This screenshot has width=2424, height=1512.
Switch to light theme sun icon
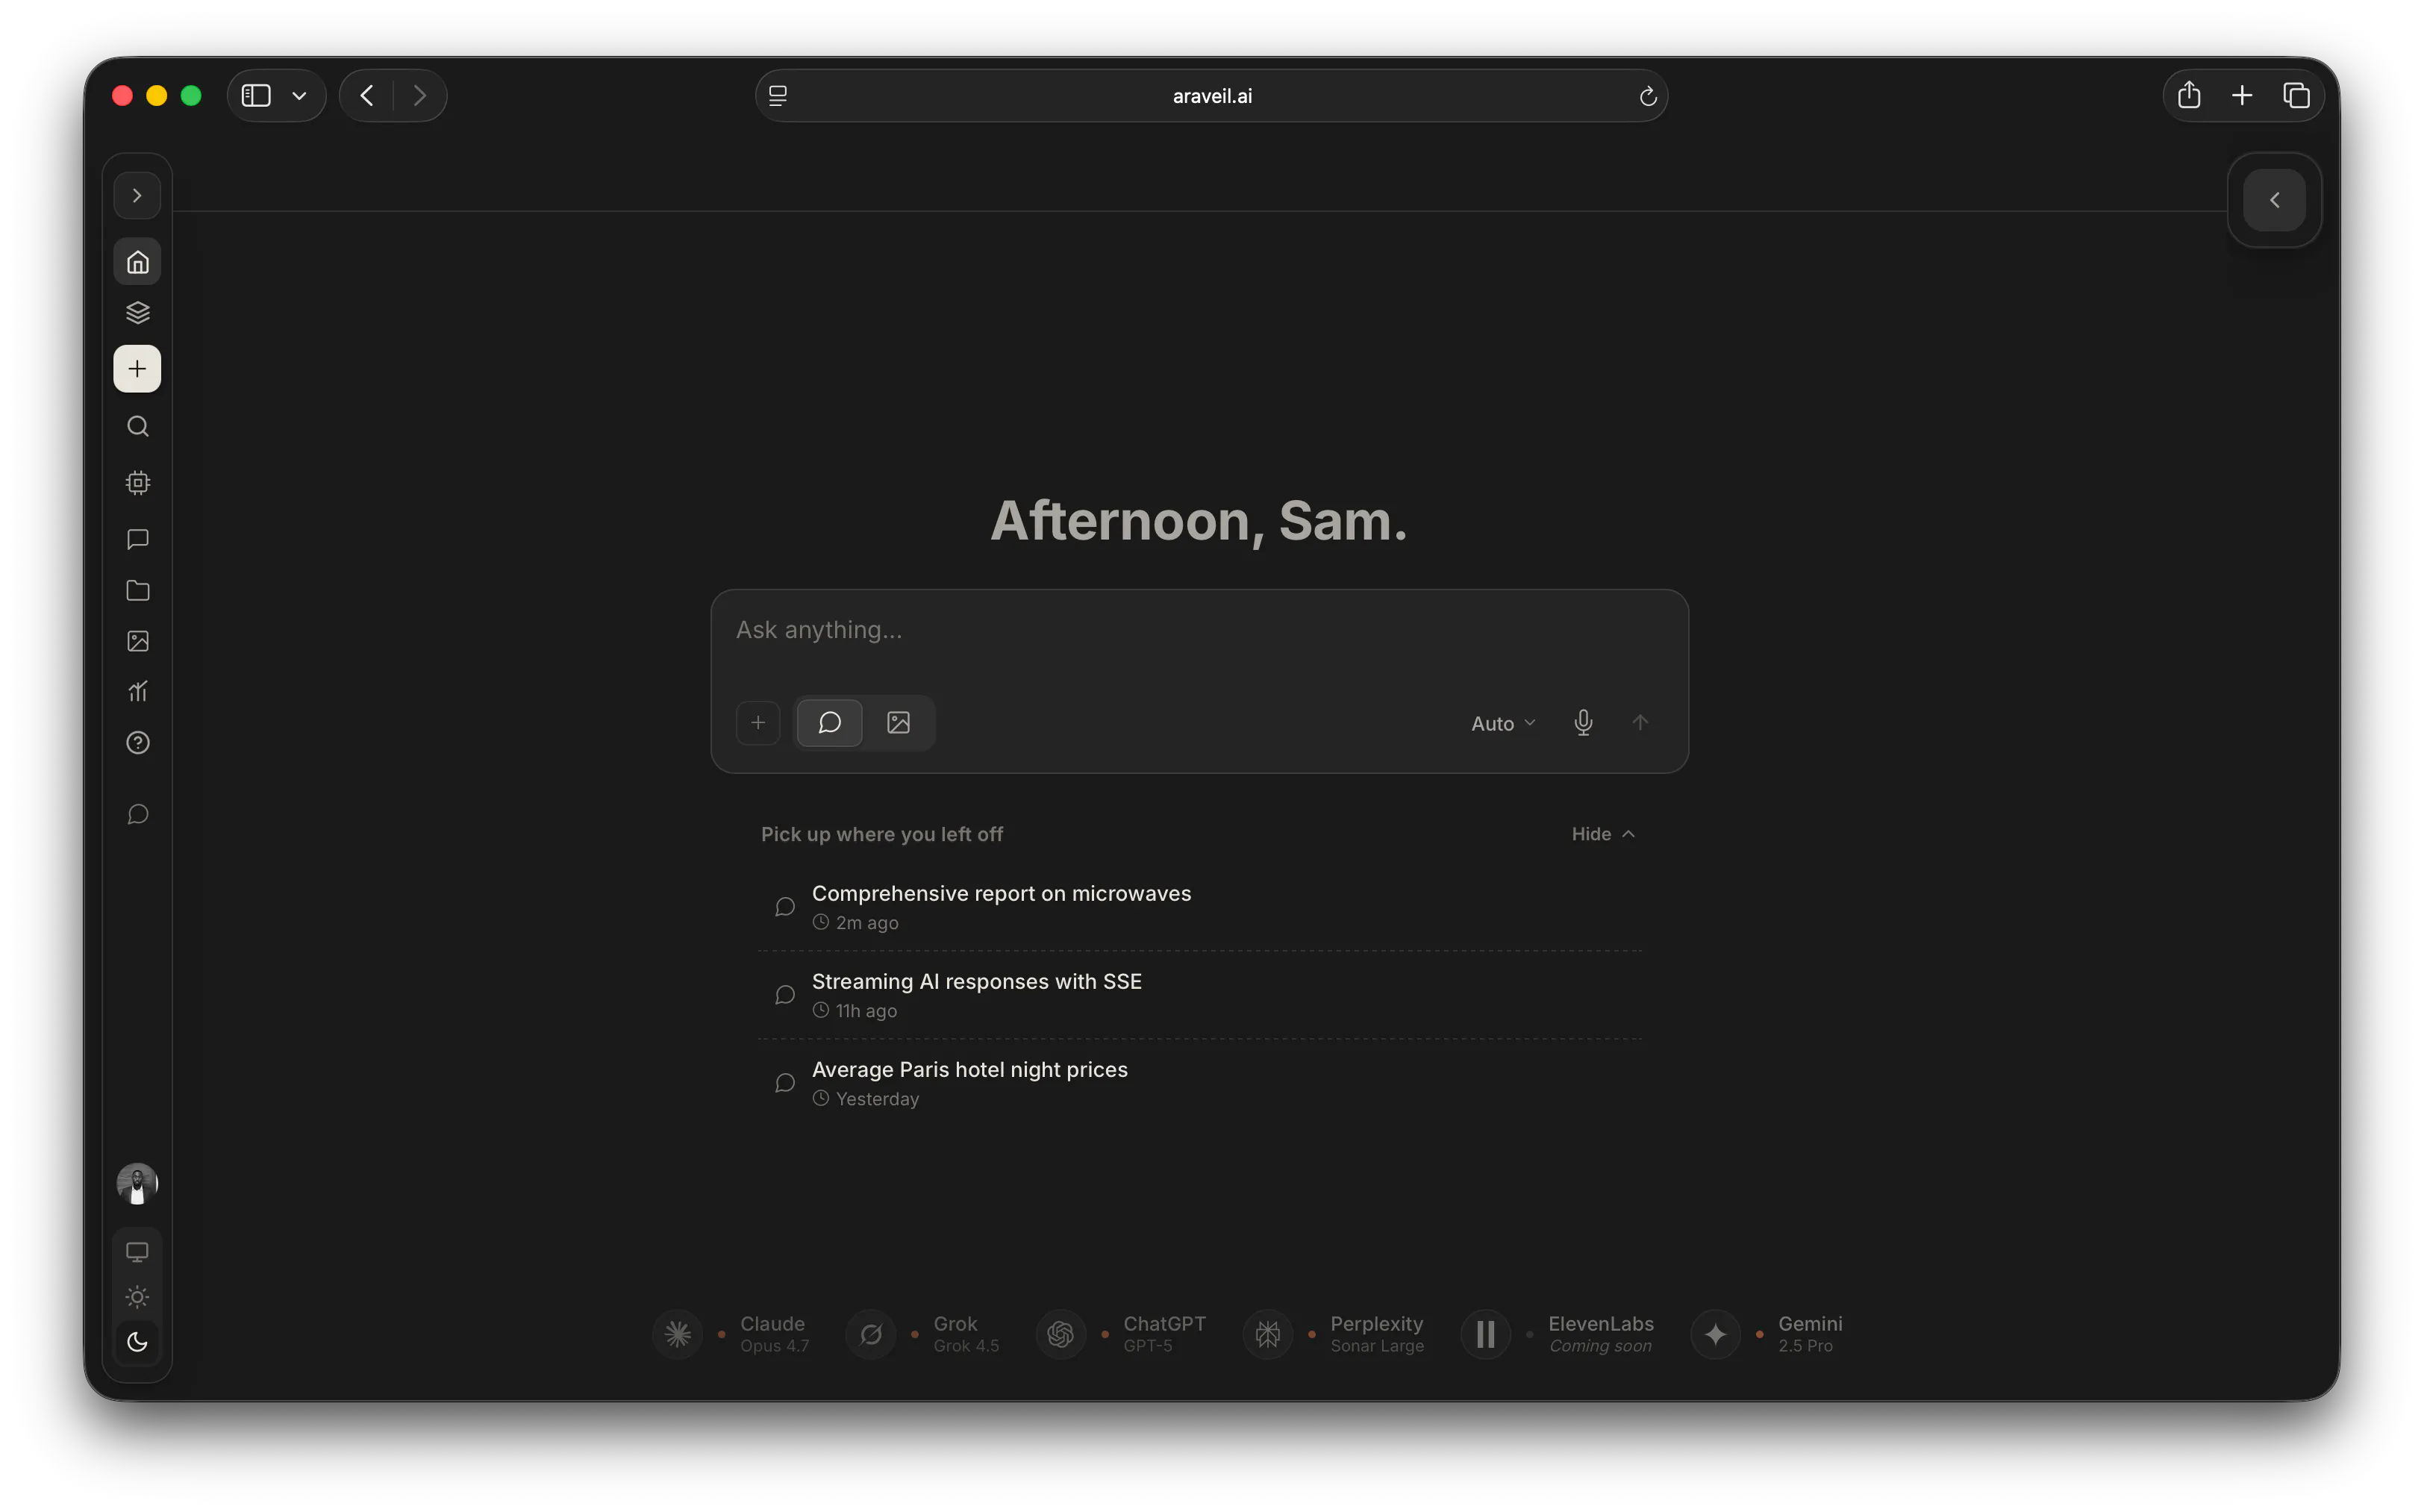point(137,1297)
